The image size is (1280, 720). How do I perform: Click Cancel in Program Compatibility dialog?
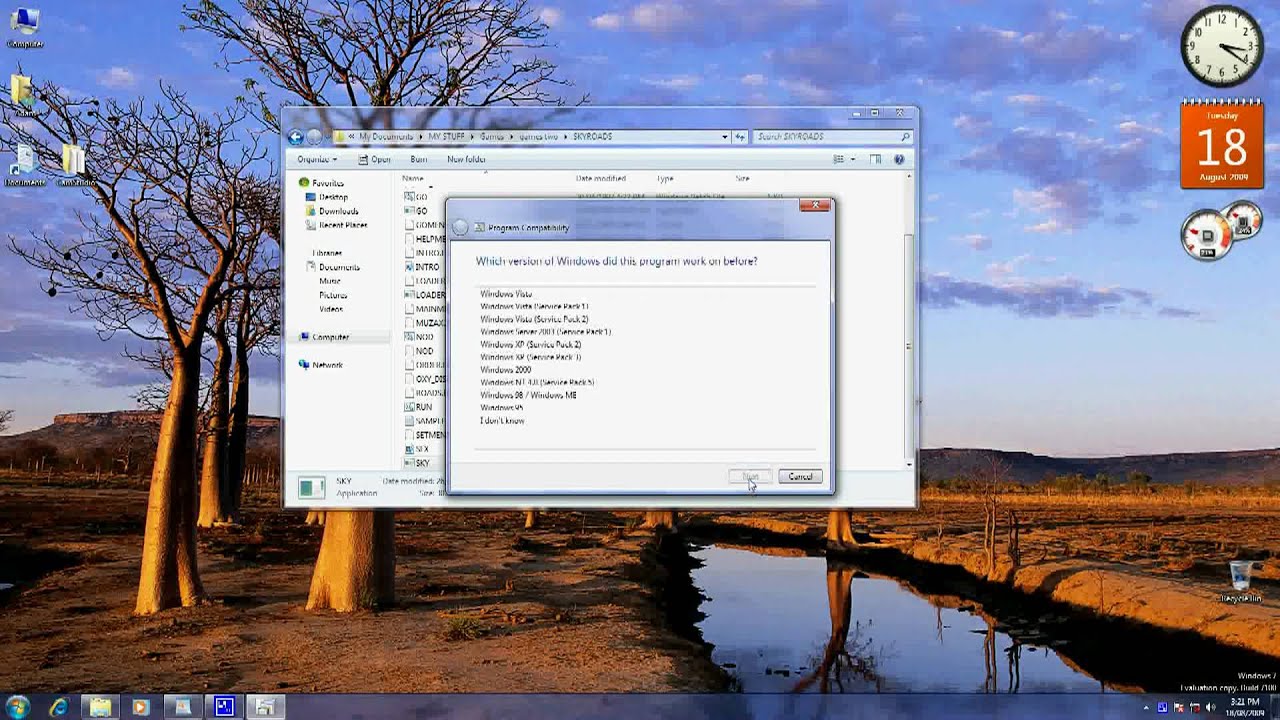(x=800, y=477)
